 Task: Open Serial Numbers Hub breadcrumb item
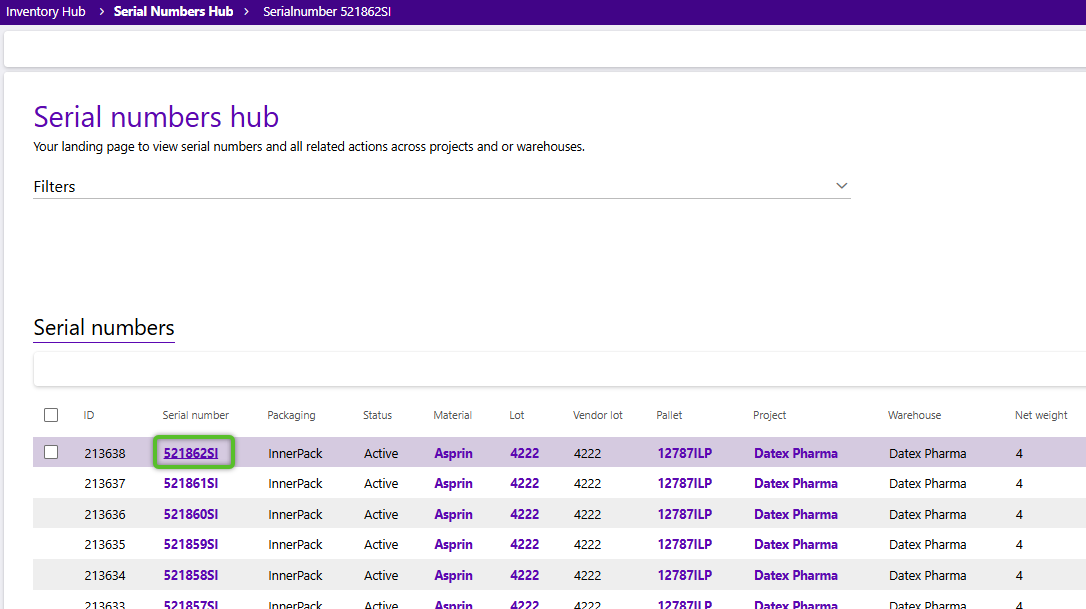[x=173, y=12]
